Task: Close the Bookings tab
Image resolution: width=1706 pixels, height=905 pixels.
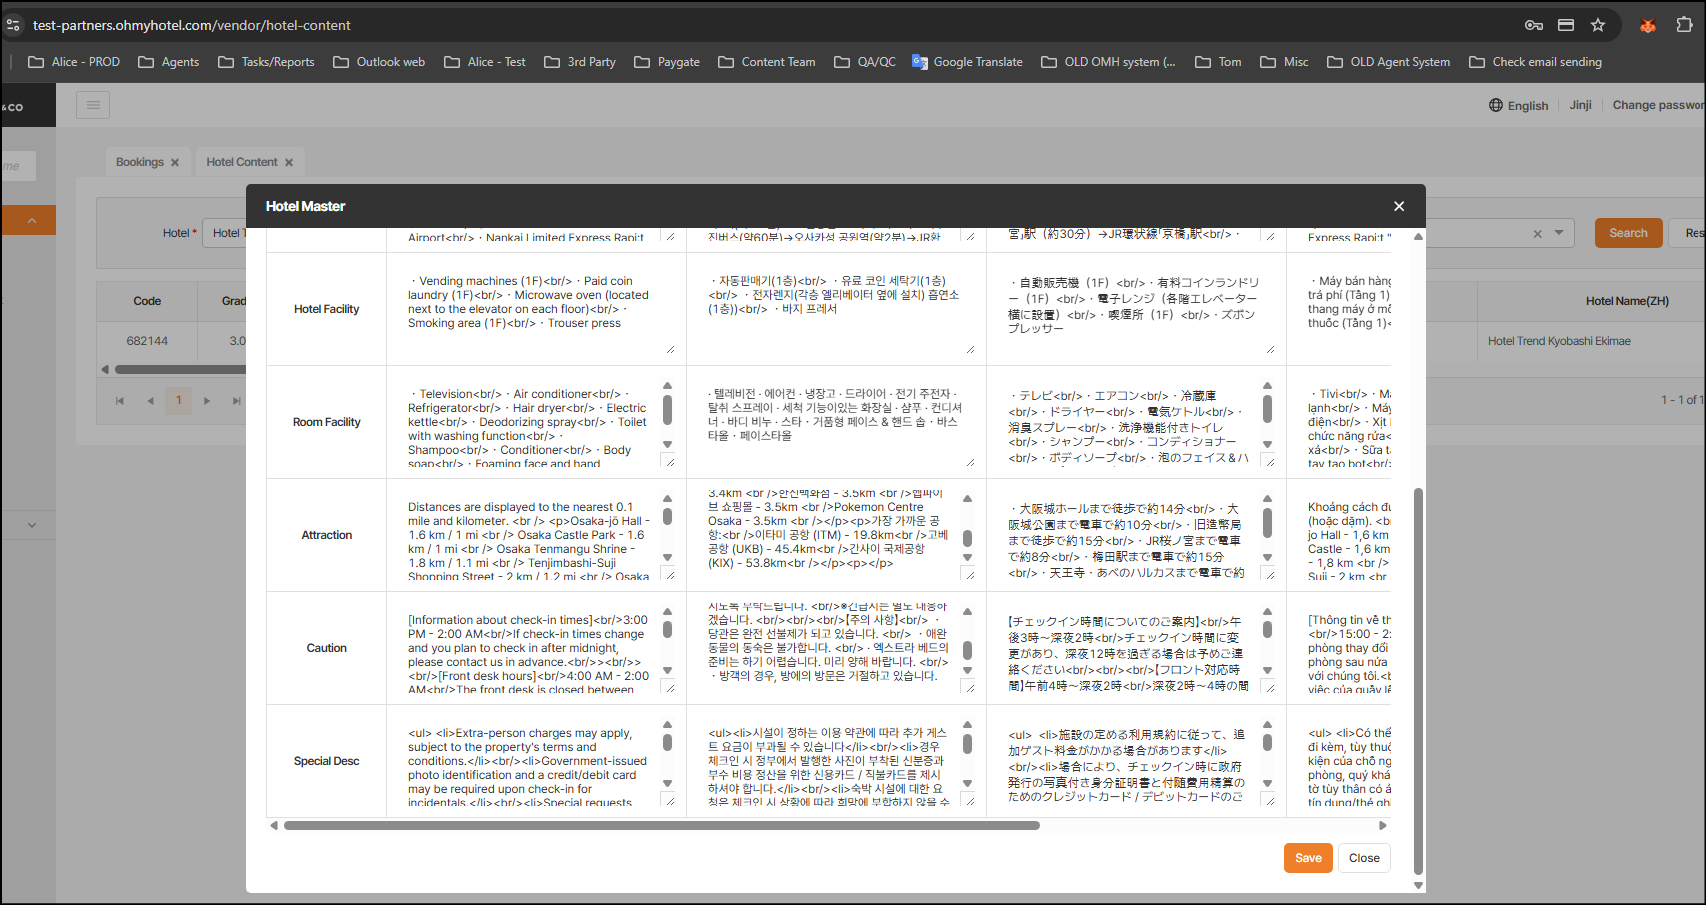Action: [x=175, y=163]
